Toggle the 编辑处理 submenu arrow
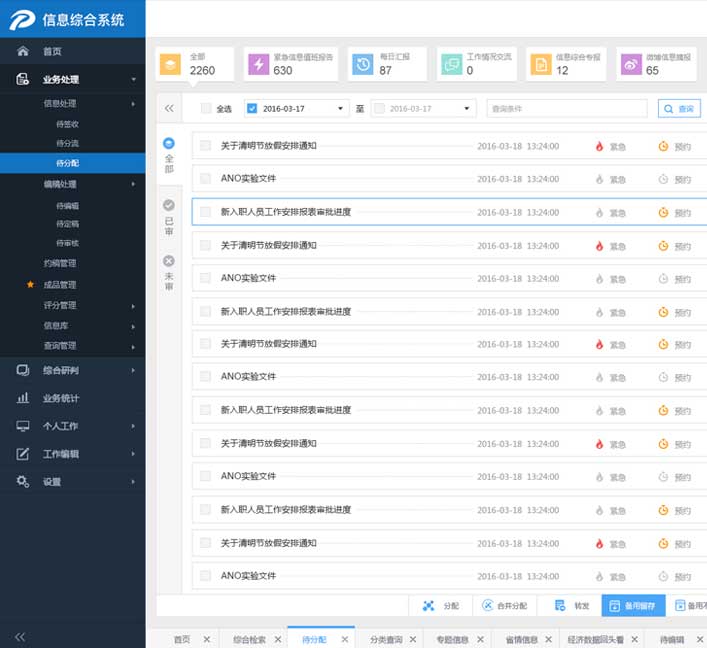Screen dimensions: 707x648 (x=133, y=184)
